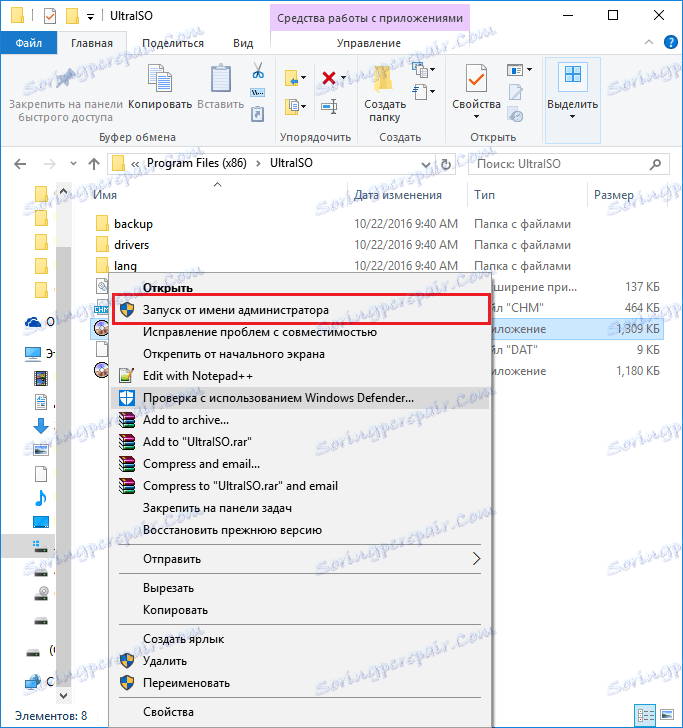This screenshot has width=683, height=728.
Task: Expand the Easy access dropdown
Action: (433, 92)
